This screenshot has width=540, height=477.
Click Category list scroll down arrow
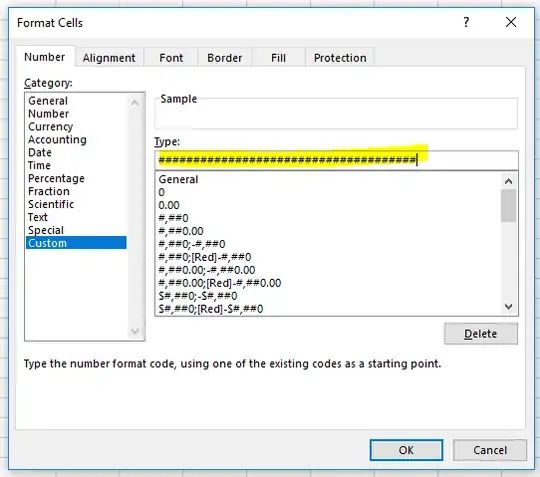coord(135,331)
